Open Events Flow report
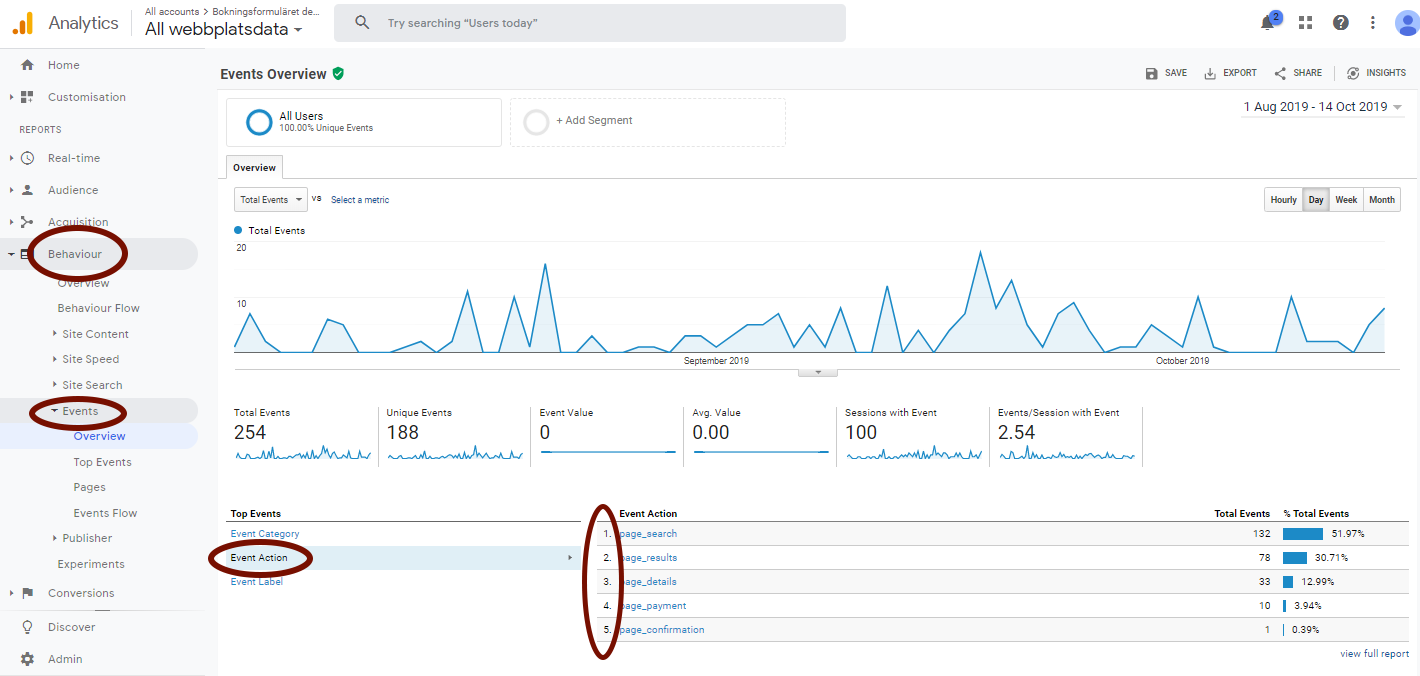The height and width of the screenshot is (676, 1420). [105, 513]
